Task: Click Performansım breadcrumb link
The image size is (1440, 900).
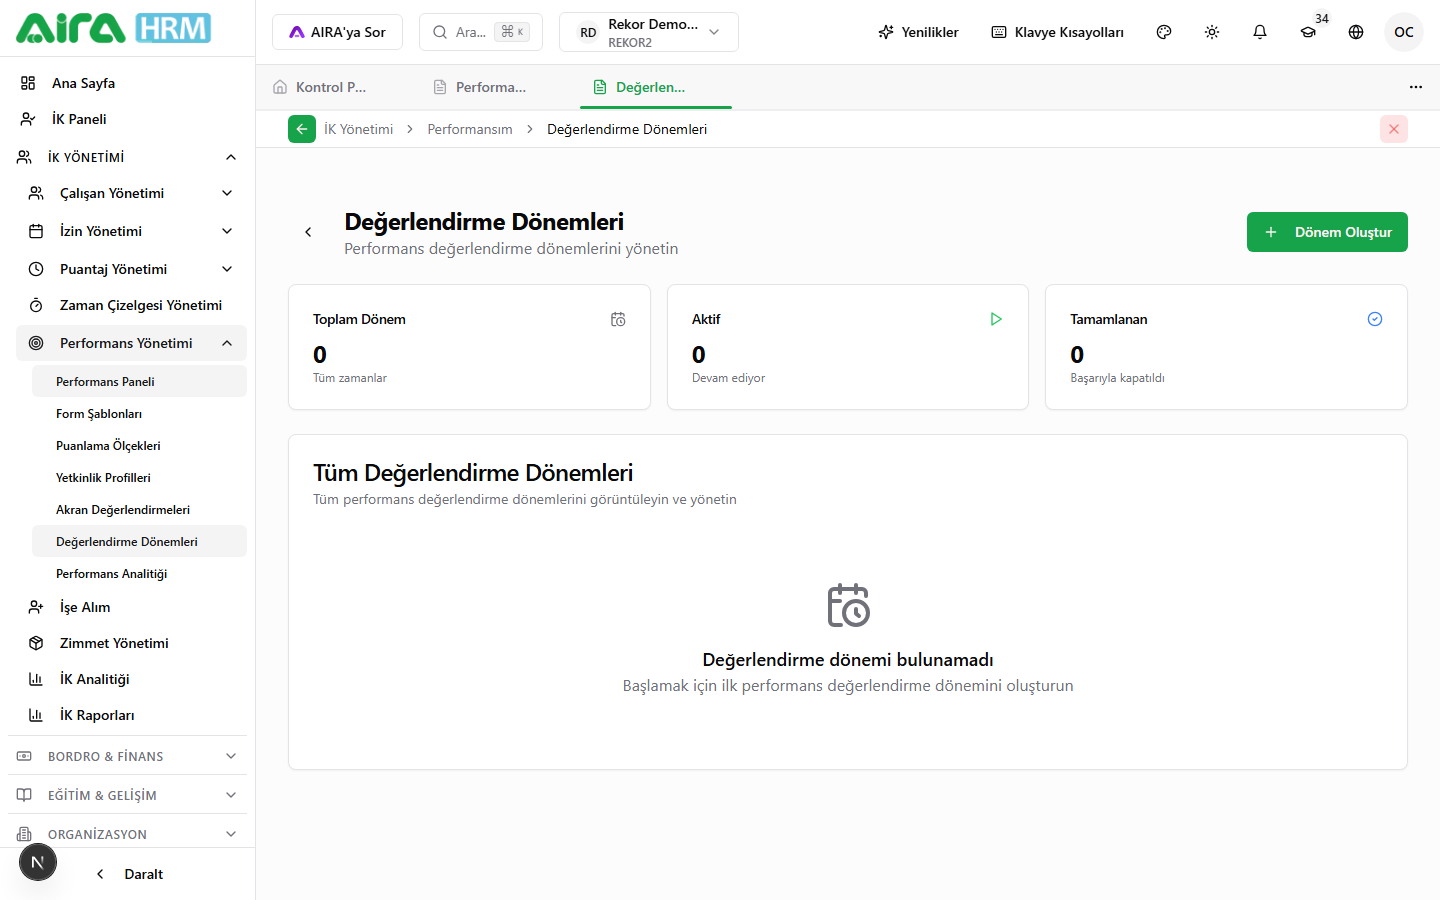Action: point(470,129)
